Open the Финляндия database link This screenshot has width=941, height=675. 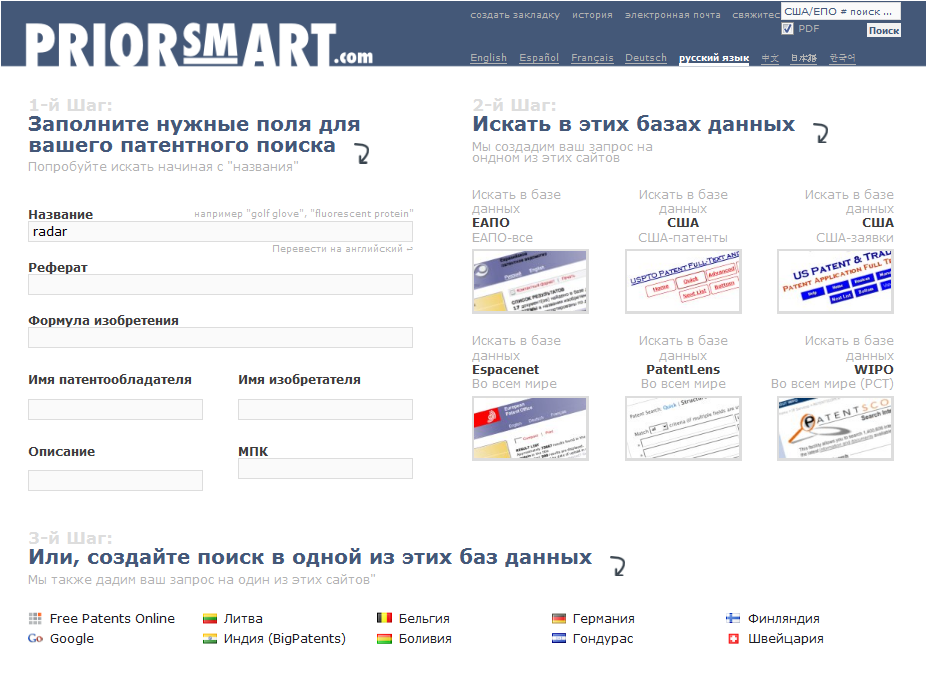coord(784,619)
